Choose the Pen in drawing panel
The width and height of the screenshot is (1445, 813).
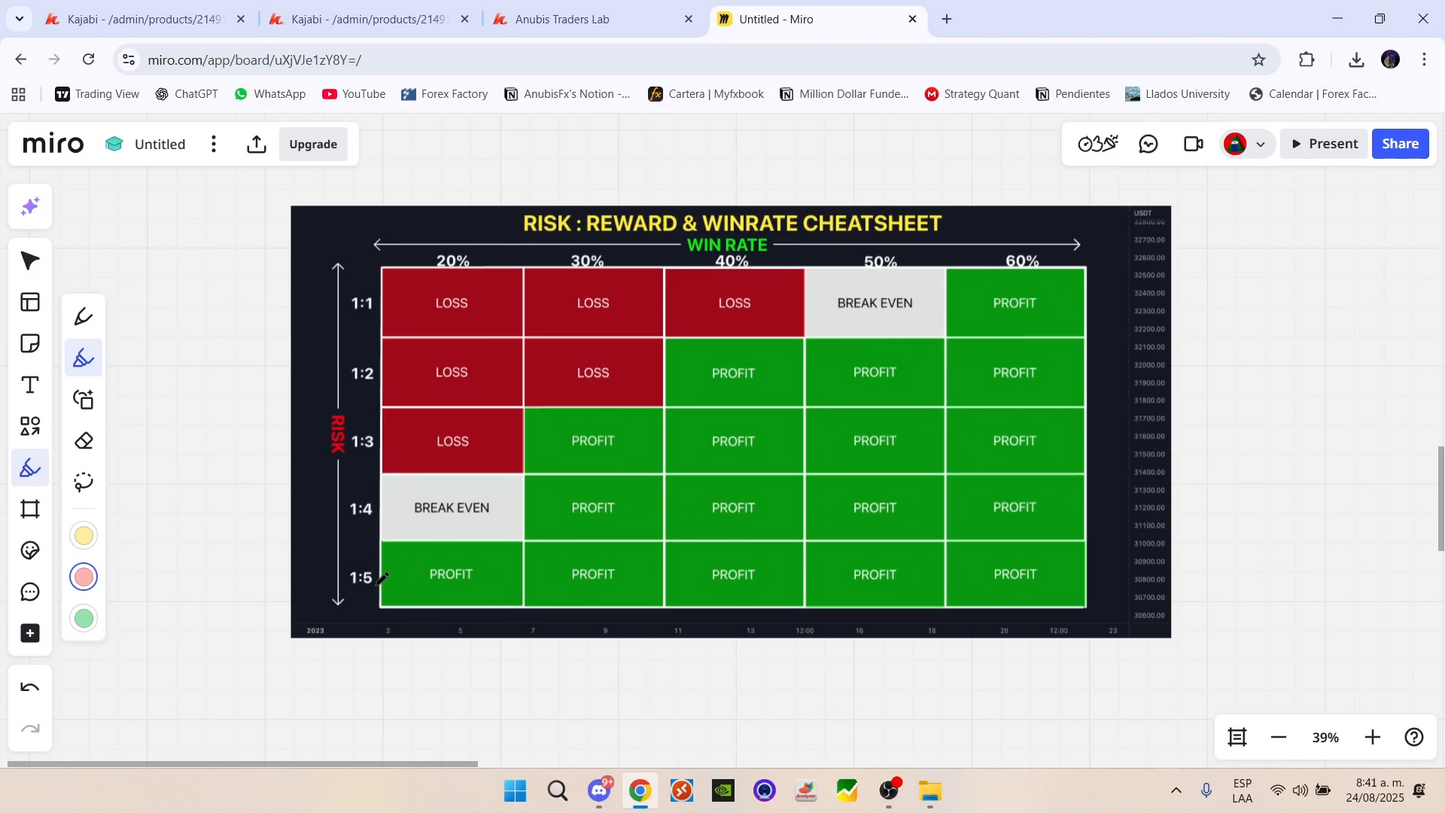(84, 317)
